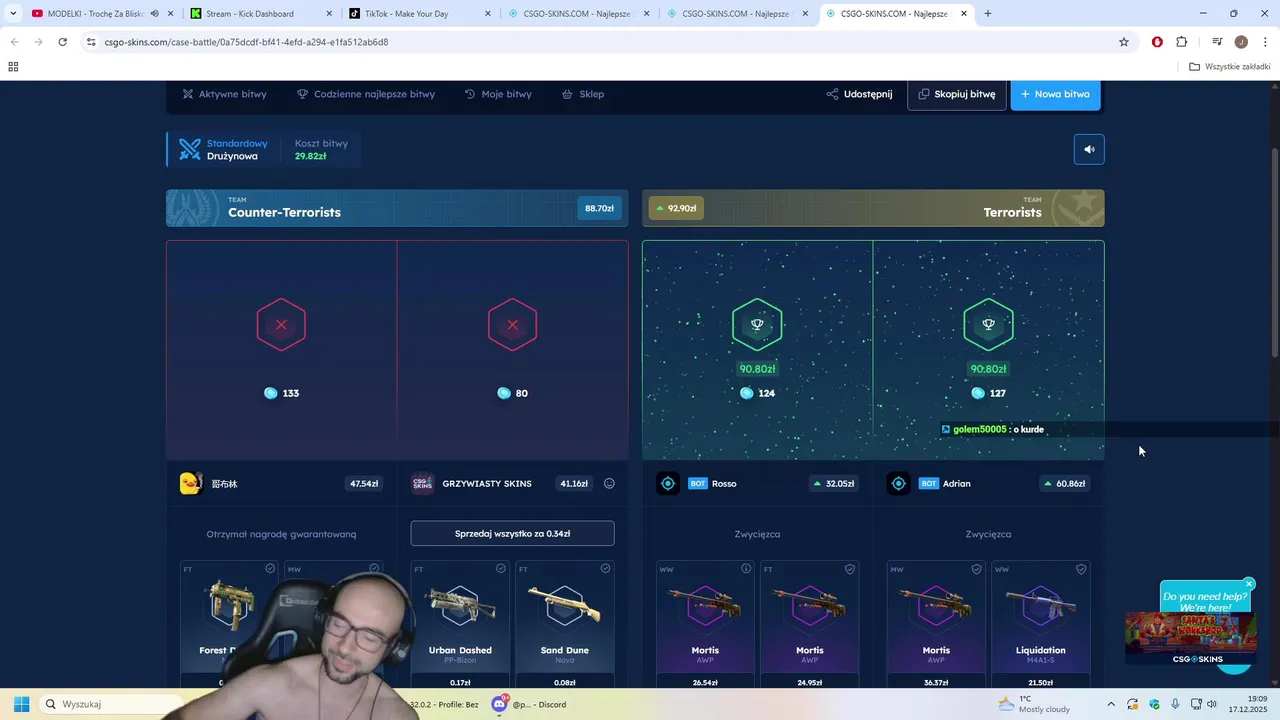Bookmark this page with the star icon
Viewport: 1280px width, 720px height.
(1124, 42)
